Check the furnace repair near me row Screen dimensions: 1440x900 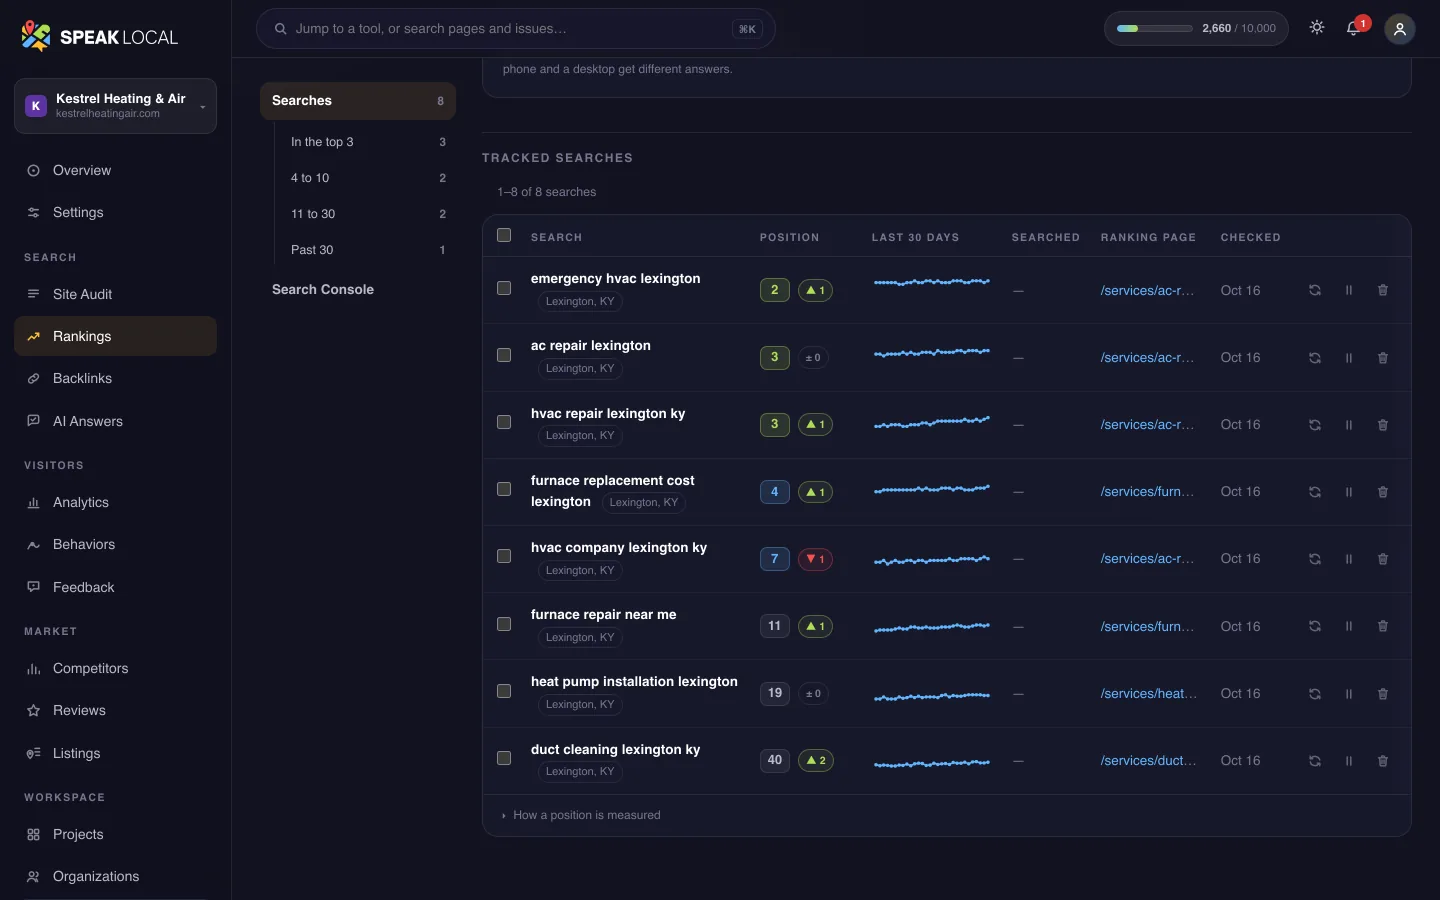[504, 624]
